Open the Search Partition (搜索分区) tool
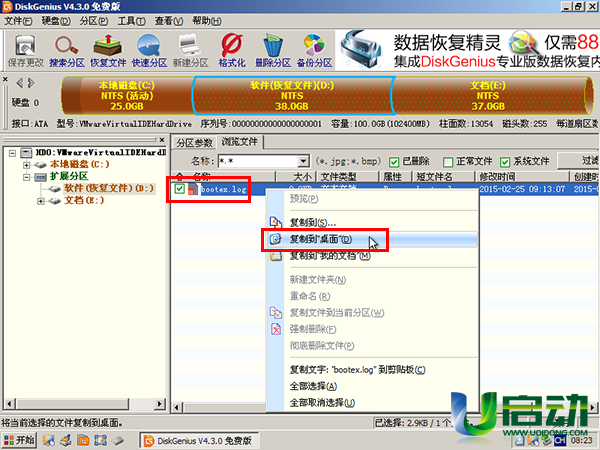This screenshot has width=600, height=450. [x=67, y=51]
